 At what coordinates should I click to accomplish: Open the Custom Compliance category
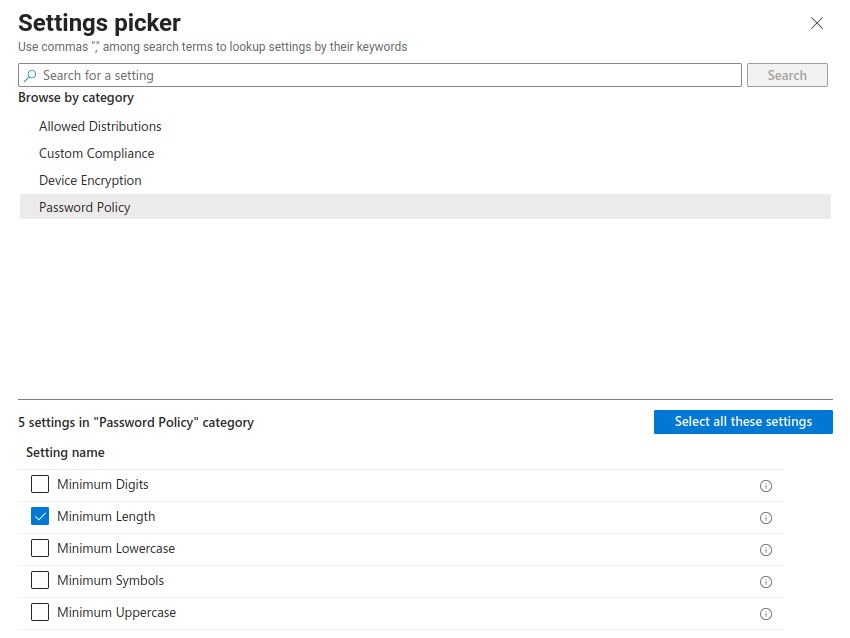click(x=97, y=154)
